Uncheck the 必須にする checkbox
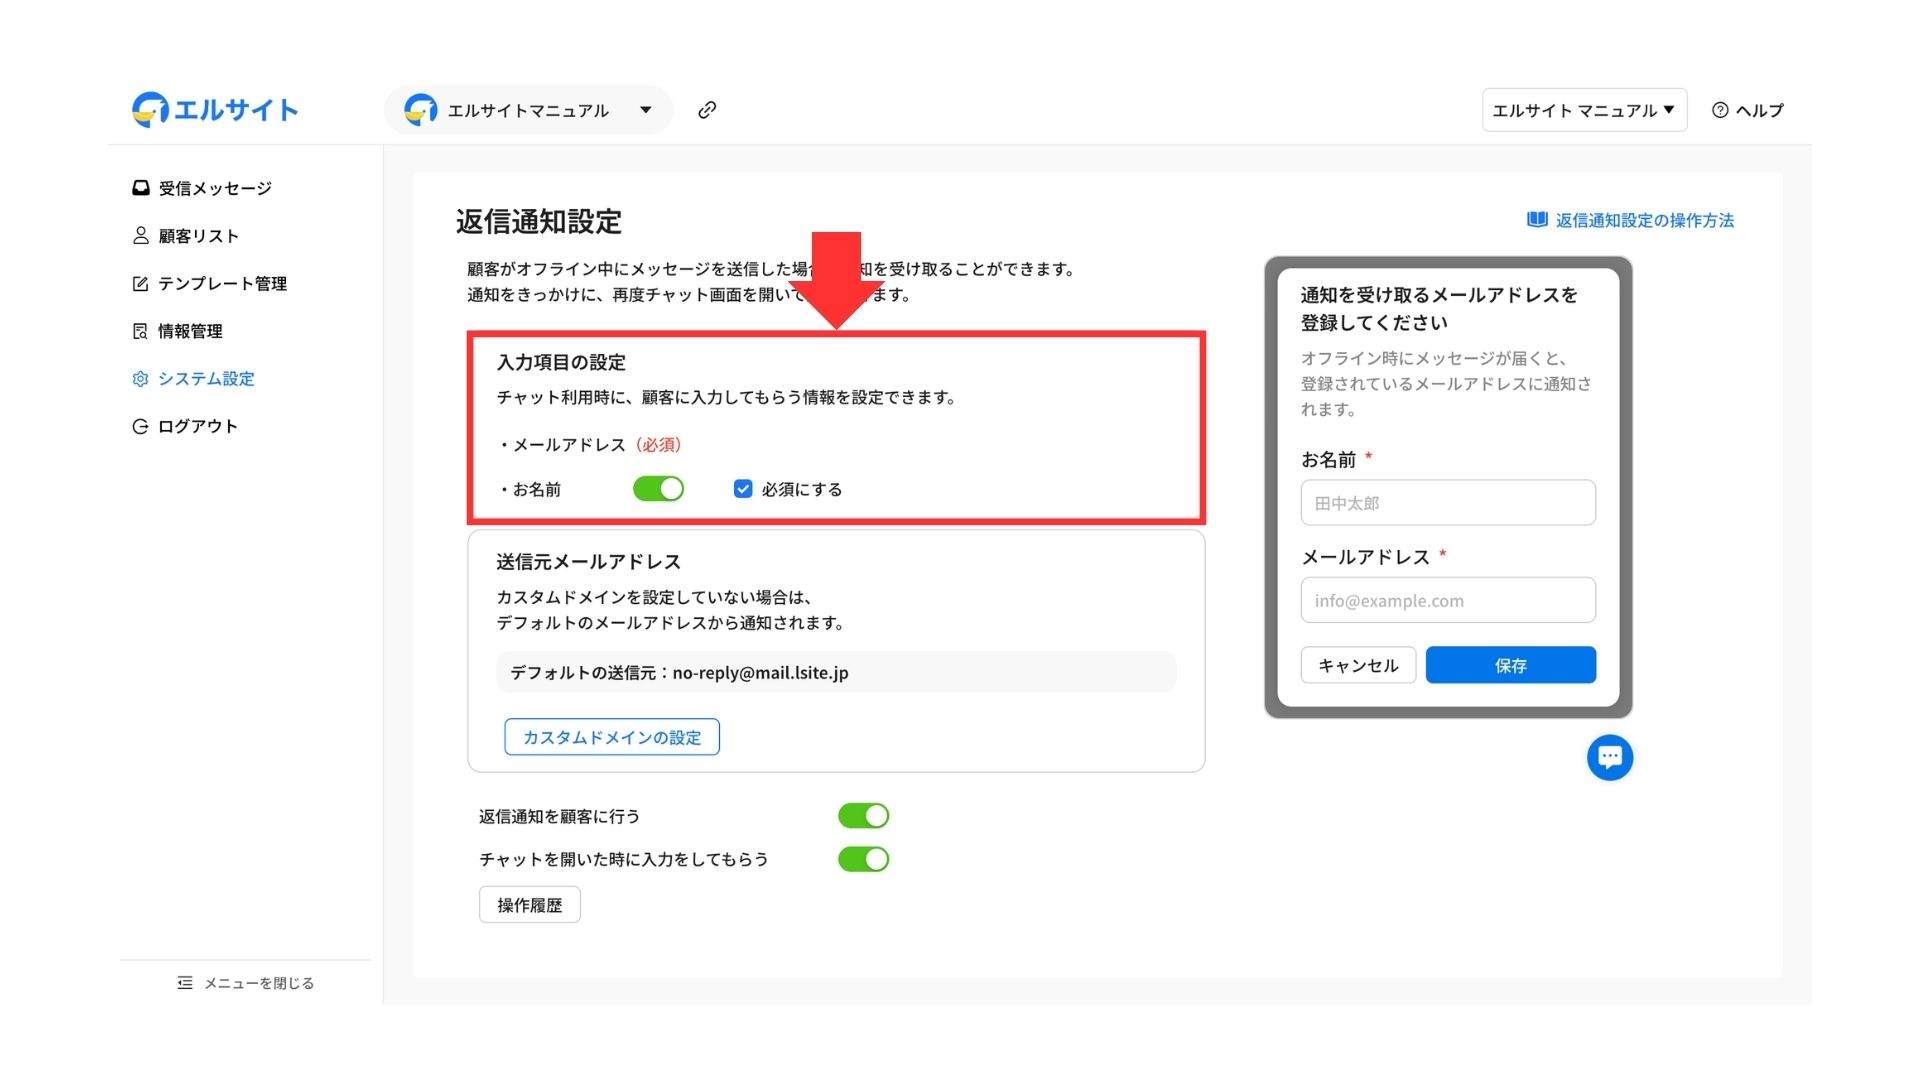The image size is (1920, 1080). [743, 489]
